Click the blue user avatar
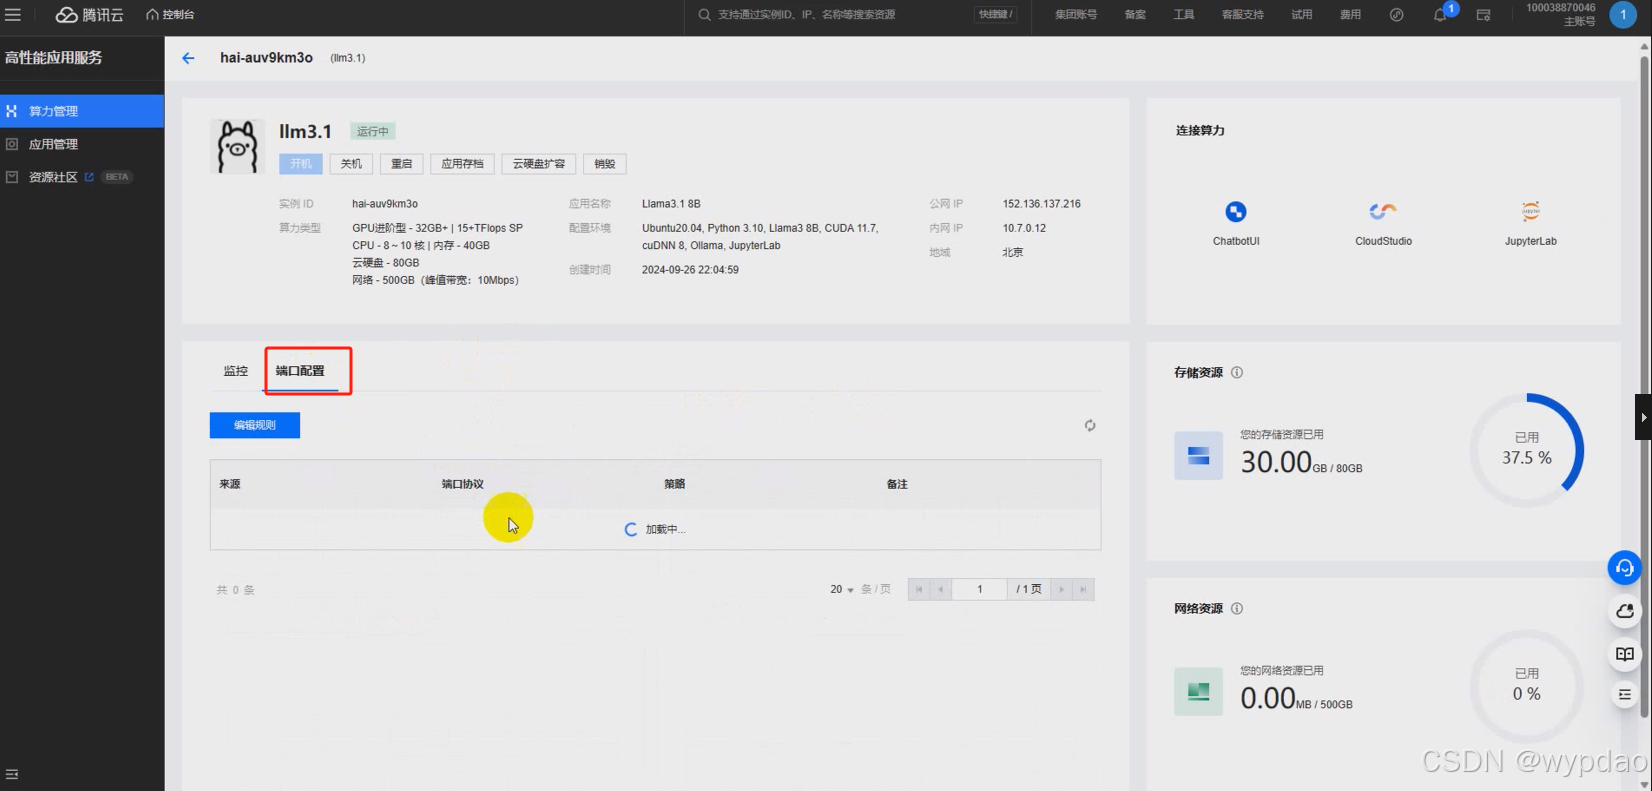The image size is (1652, 791). pos(1623,15)
